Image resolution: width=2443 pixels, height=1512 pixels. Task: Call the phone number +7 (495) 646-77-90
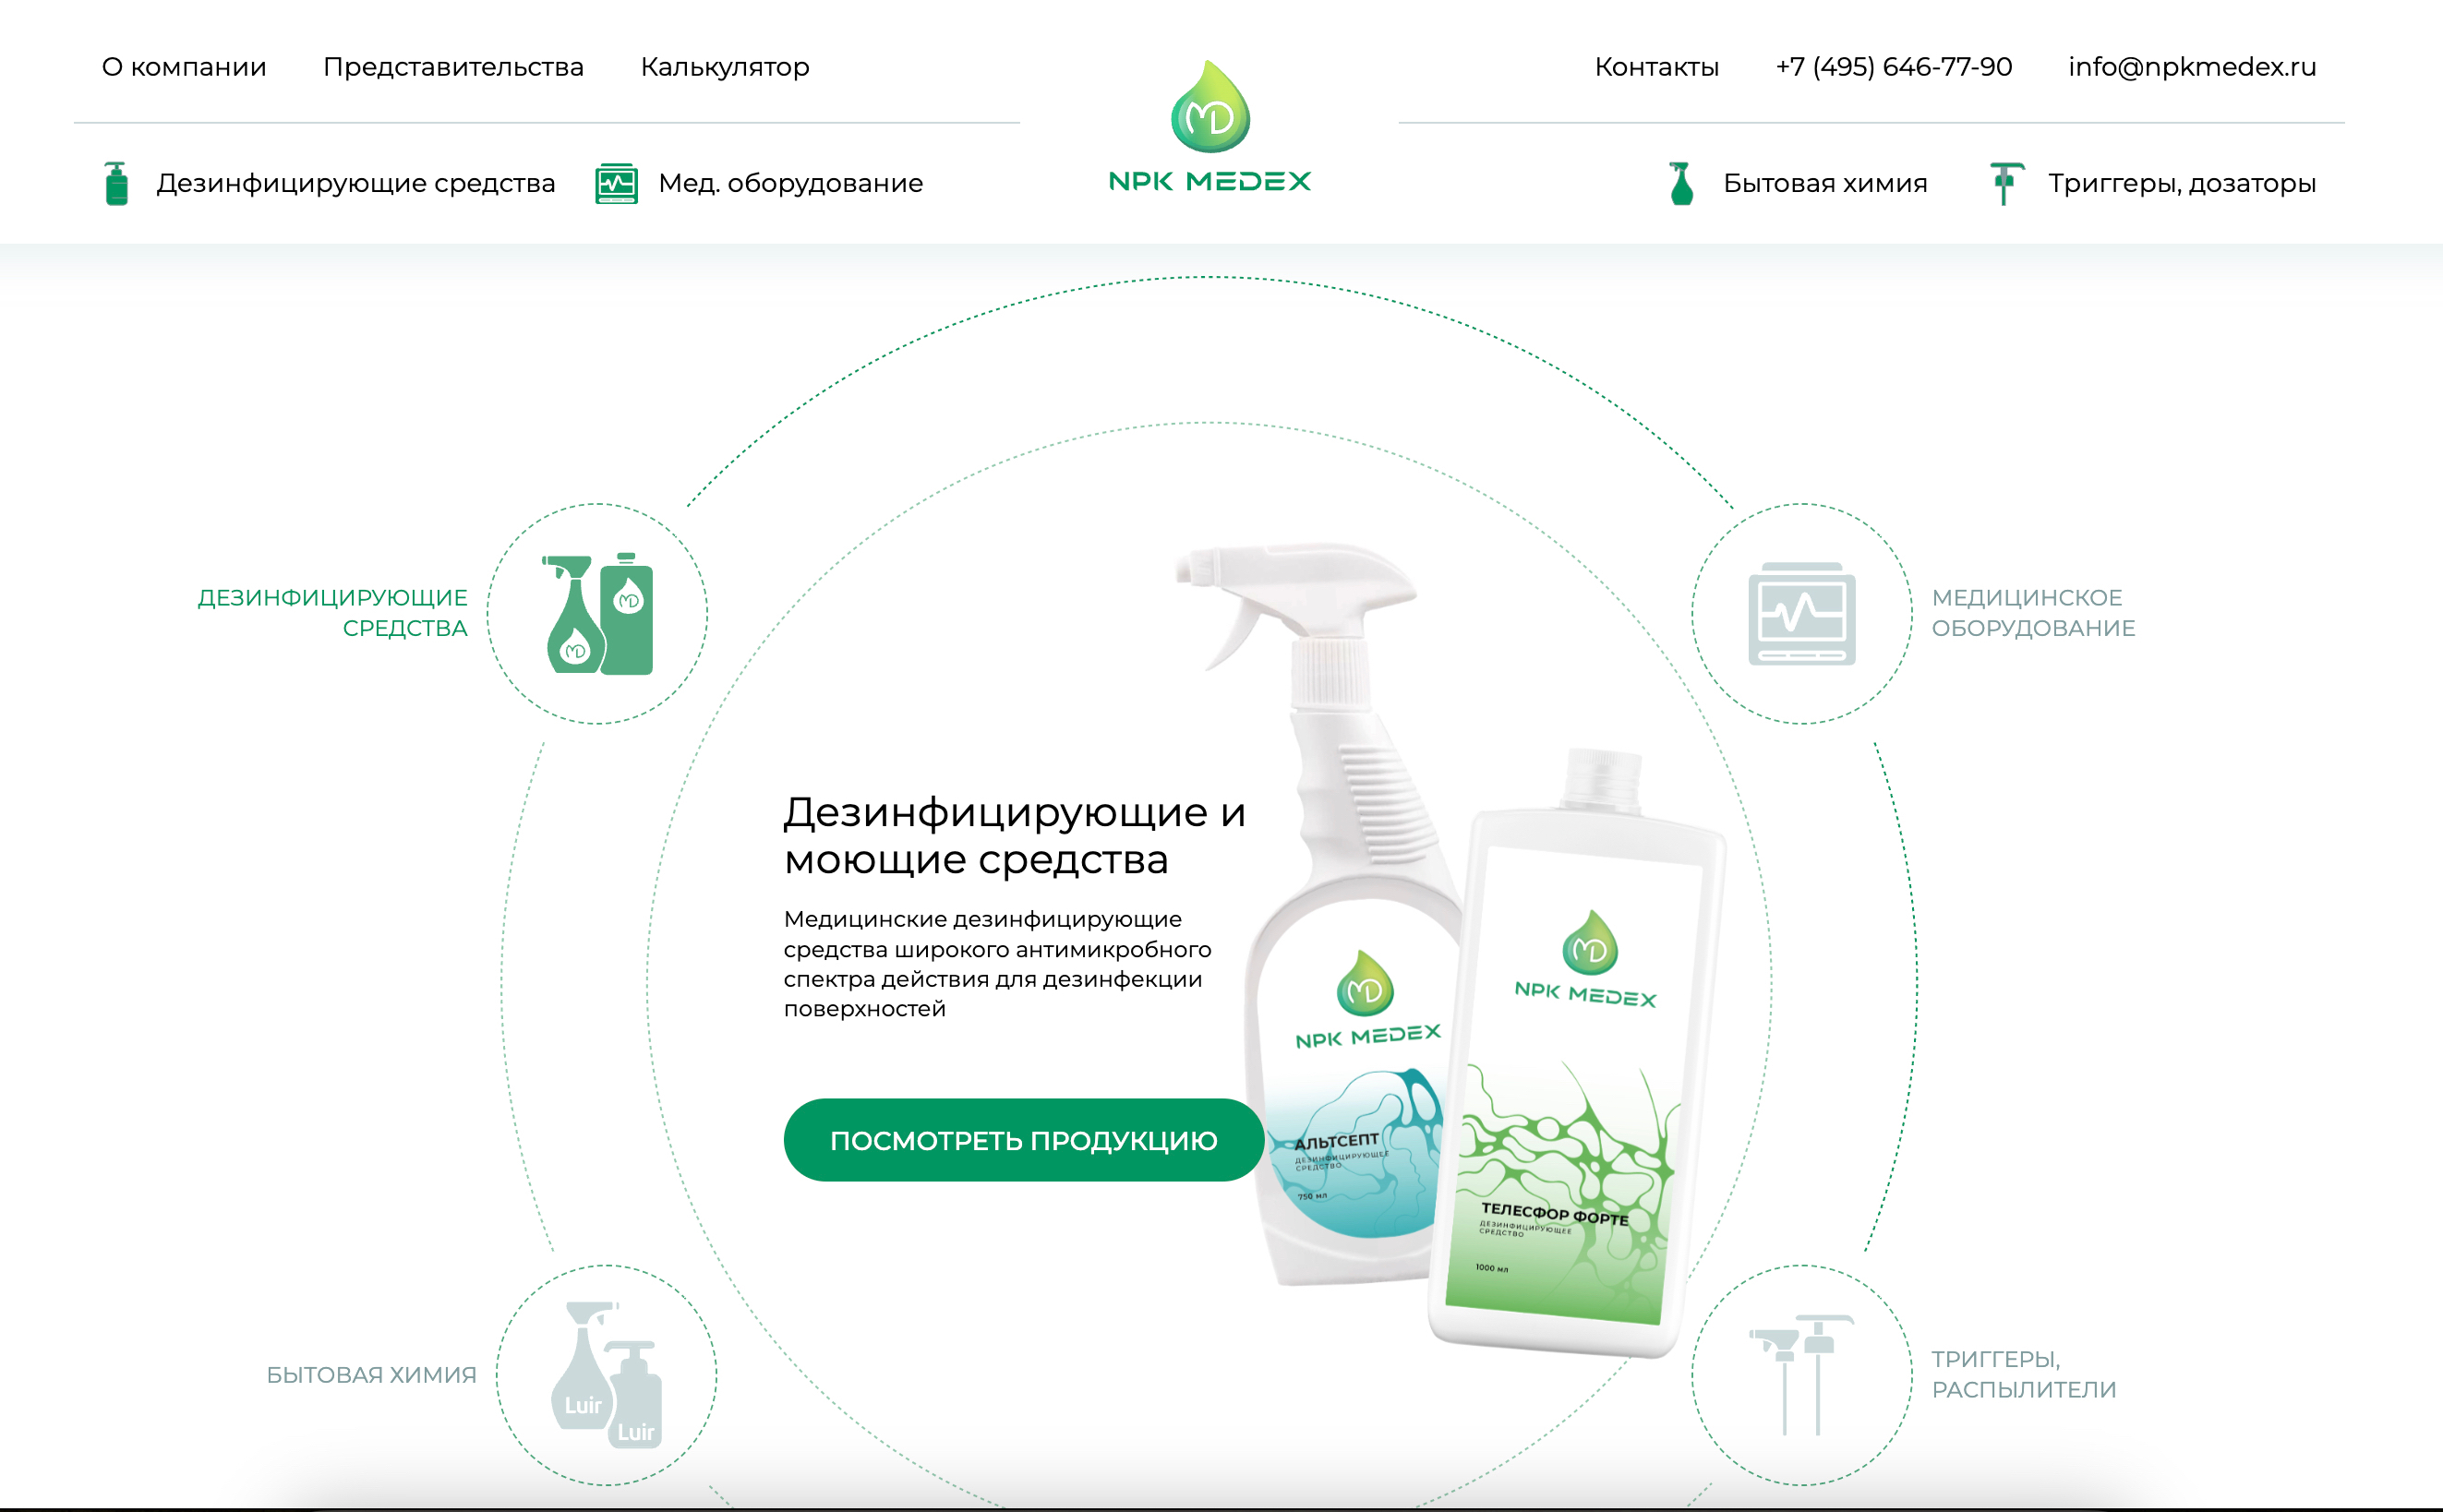[1893, 67]
